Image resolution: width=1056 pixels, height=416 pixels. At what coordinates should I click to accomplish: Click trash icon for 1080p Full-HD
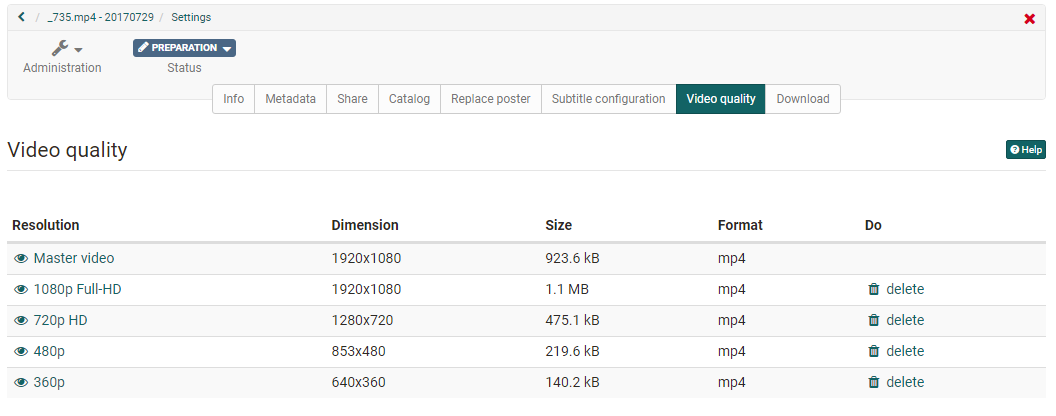(x=873, y=289)
